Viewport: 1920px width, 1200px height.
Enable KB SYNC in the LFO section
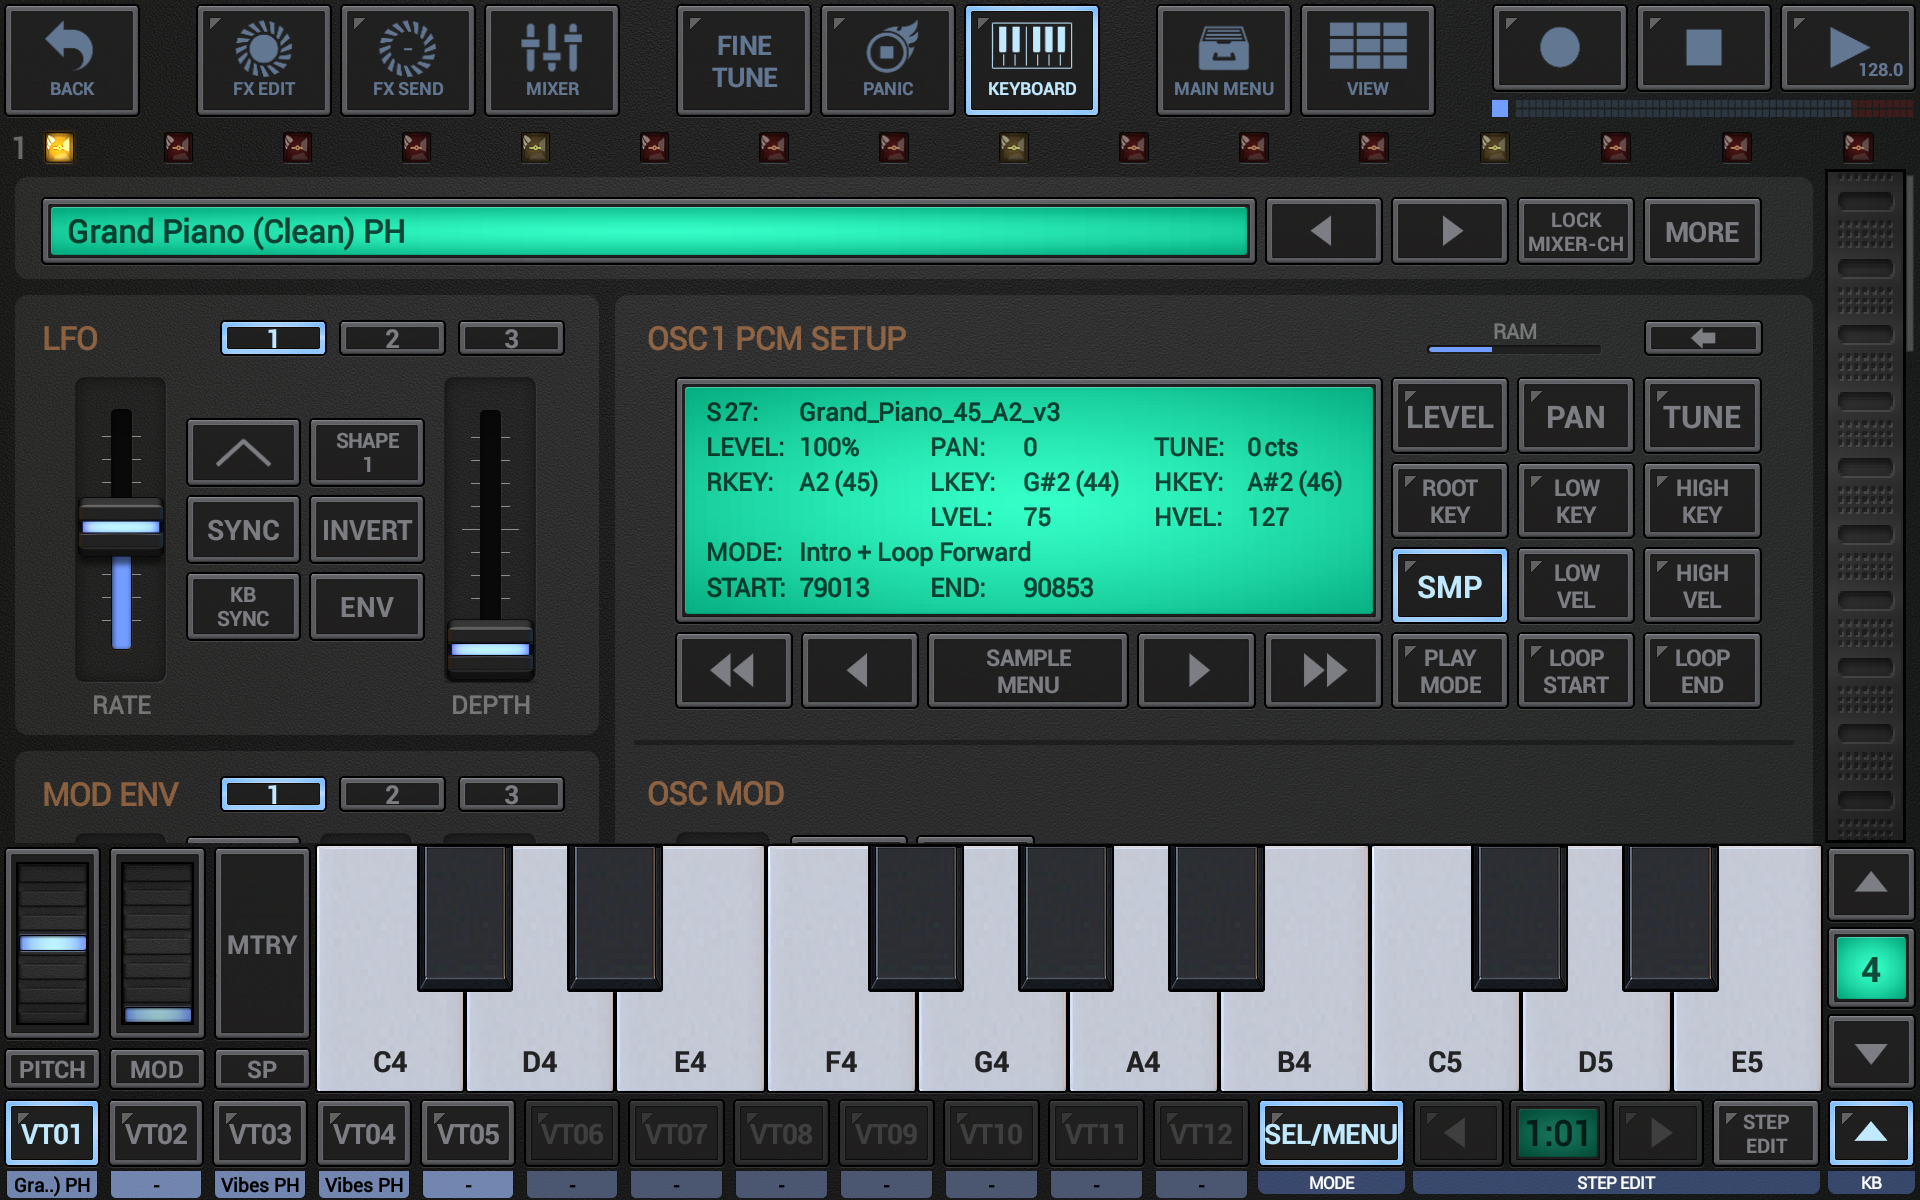pyautogui.click(x=242, y=606)
